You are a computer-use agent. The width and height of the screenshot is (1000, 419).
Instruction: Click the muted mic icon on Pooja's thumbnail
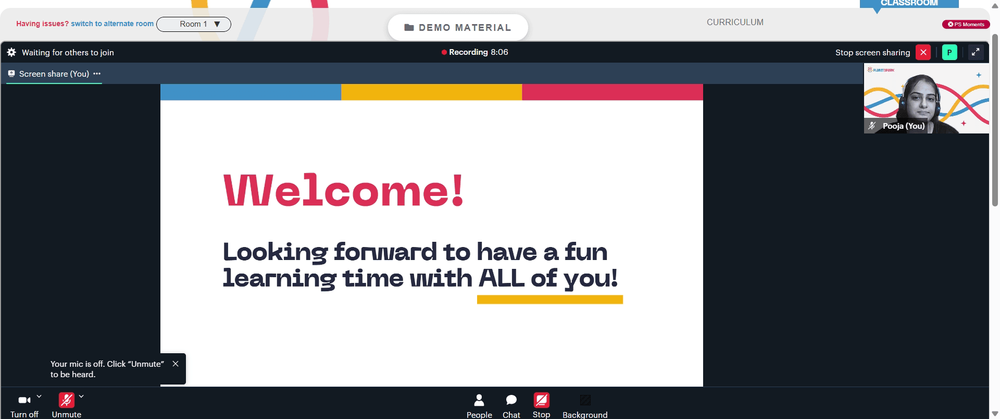(871, 126)
